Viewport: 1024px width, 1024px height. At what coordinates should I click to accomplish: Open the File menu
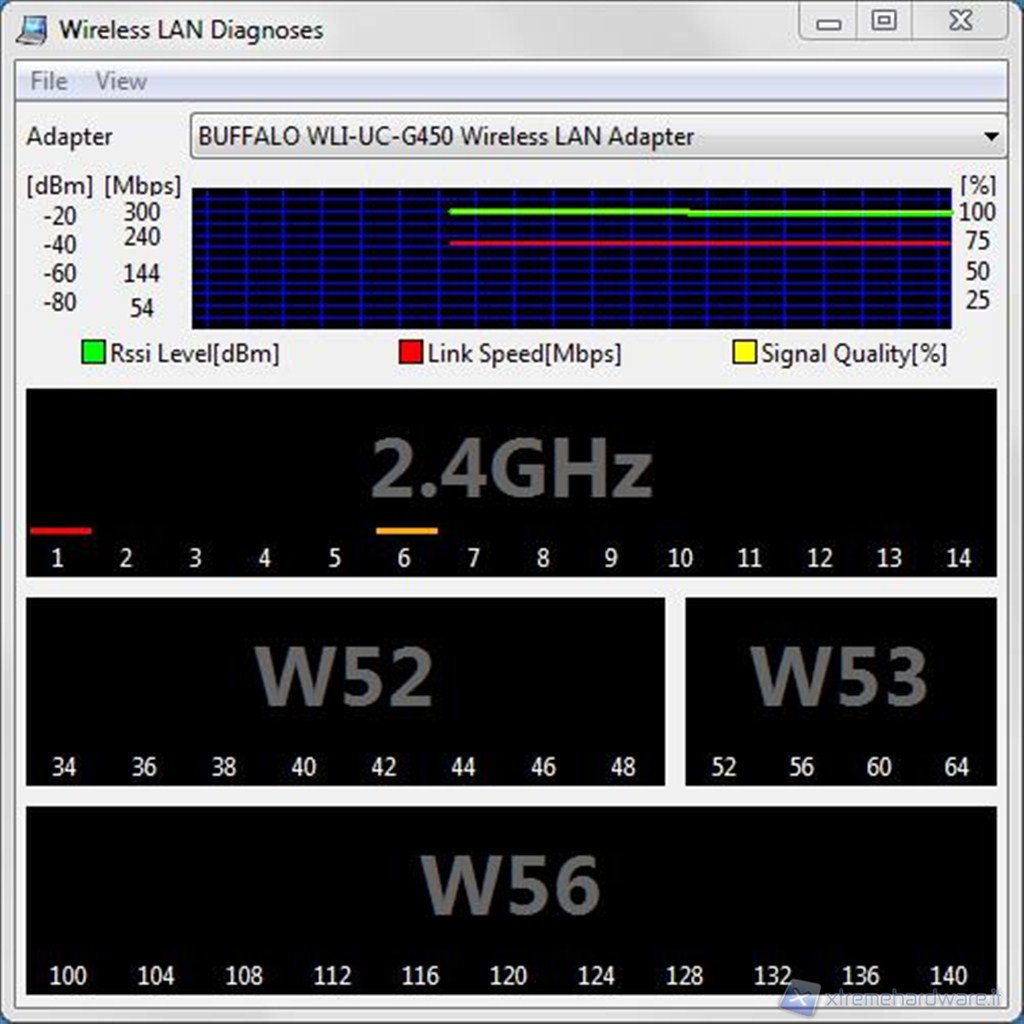click(x=49, y=82)
